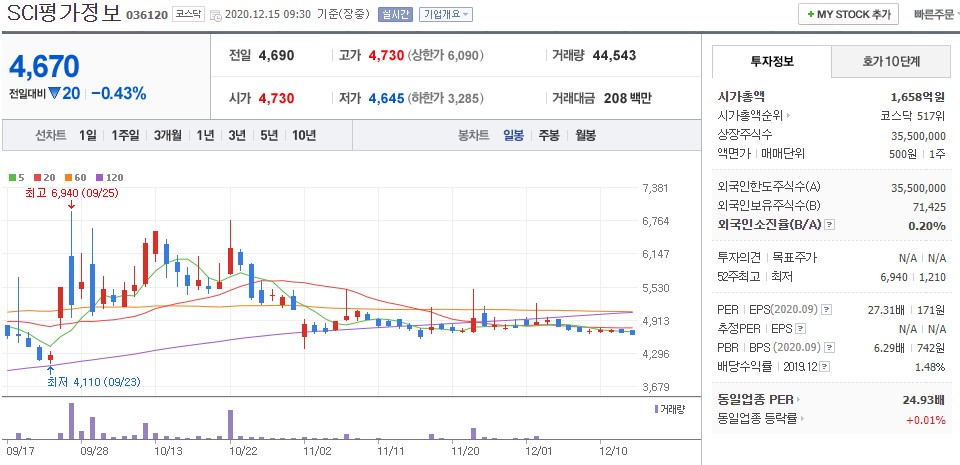Click the calendar clock icon beside the date
The height and width of the screenshot is (465, 960).
[216, 15]
